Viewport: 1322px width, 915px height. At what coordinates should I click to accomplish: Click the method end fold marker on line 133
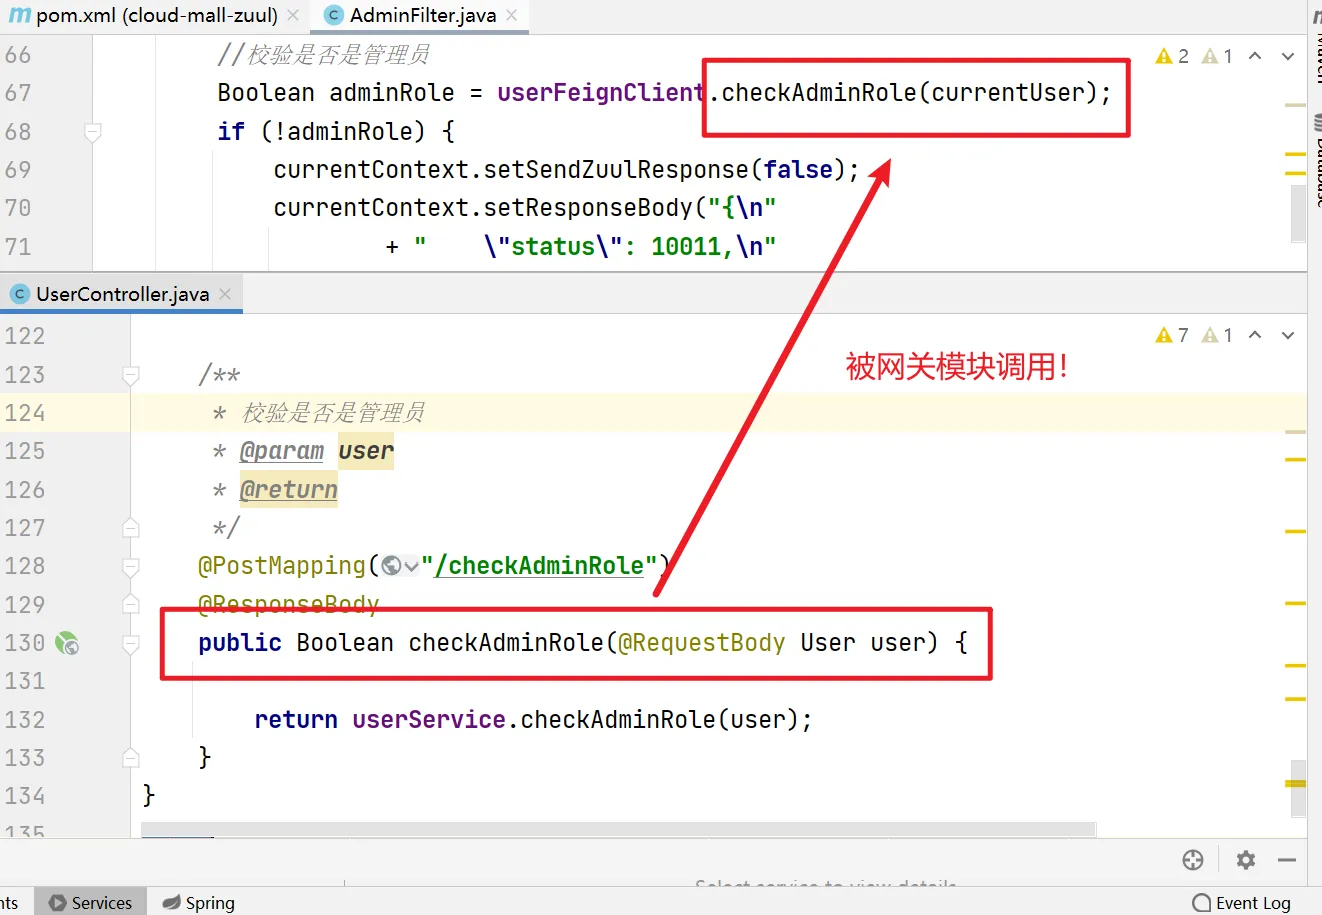tap(130, 757)
